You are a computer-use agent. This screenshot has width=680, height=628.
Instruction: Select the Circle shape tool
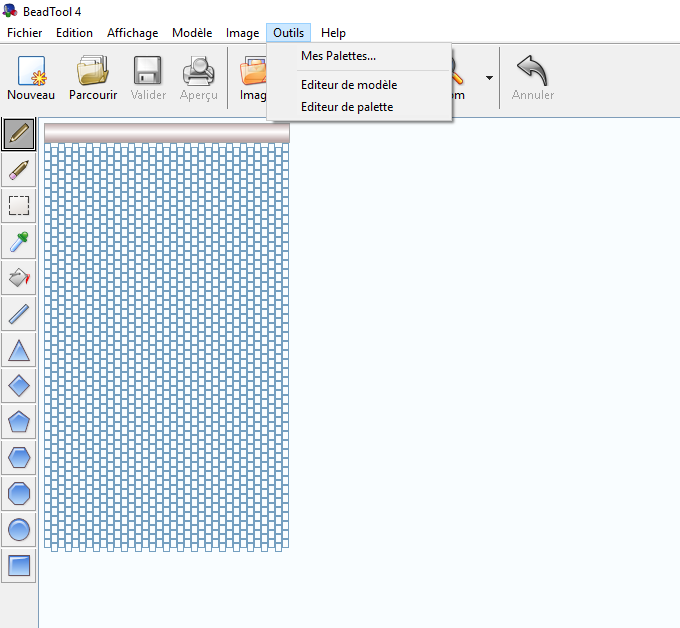click(x=19, y=529)
